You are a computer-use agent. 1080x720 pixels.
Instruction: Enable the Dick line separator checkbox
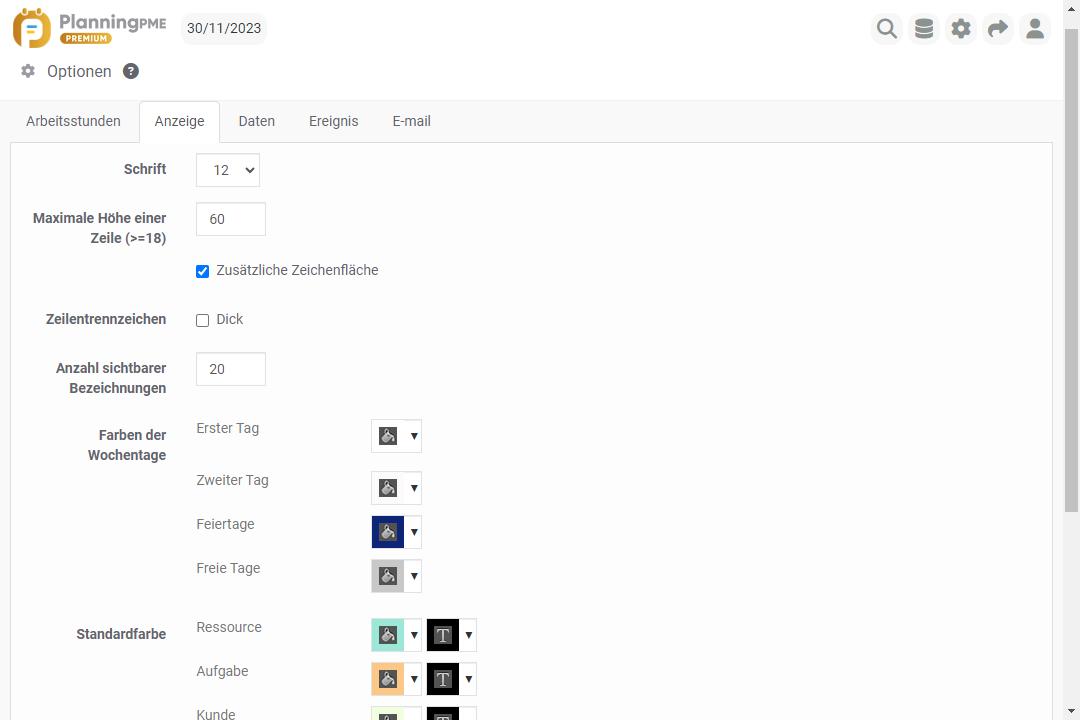(x=203, y=320)
